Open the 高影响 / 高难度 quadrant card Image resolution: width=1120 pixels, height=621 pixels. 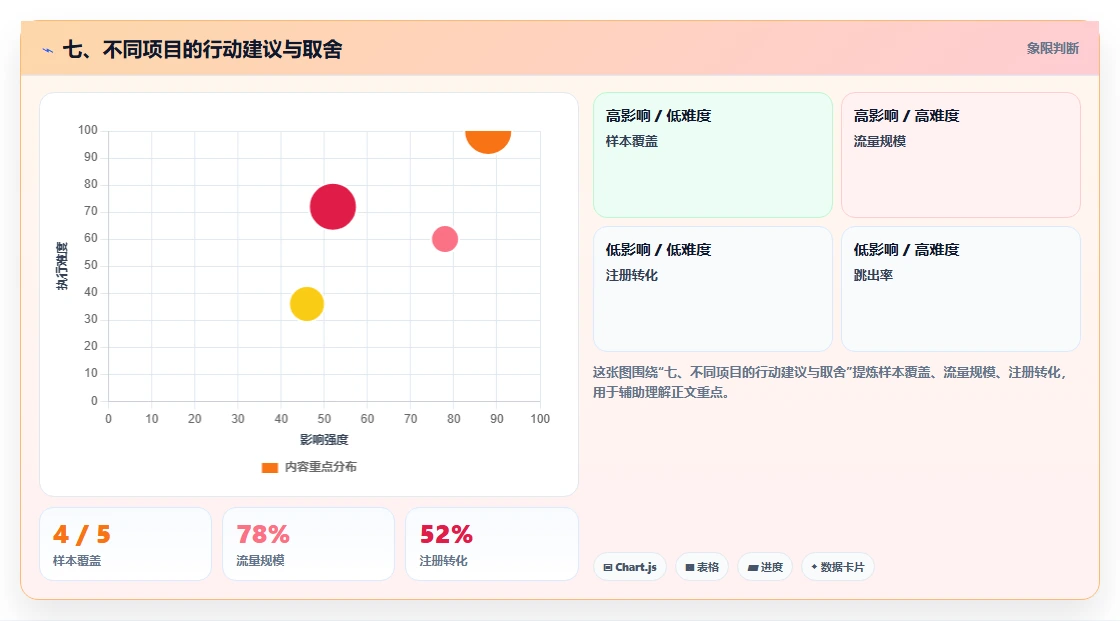tap(960, 154)
